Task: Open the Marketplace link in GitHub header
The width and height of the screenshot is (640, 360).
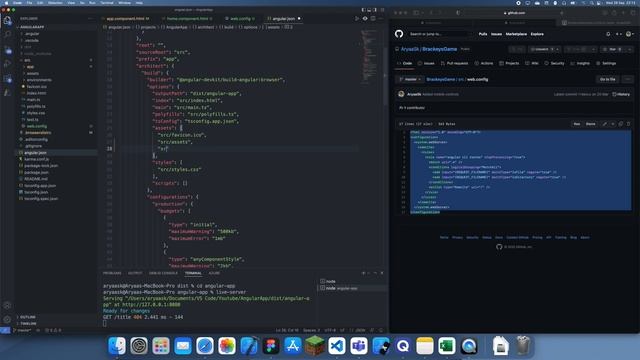Action: click(516, 34)
